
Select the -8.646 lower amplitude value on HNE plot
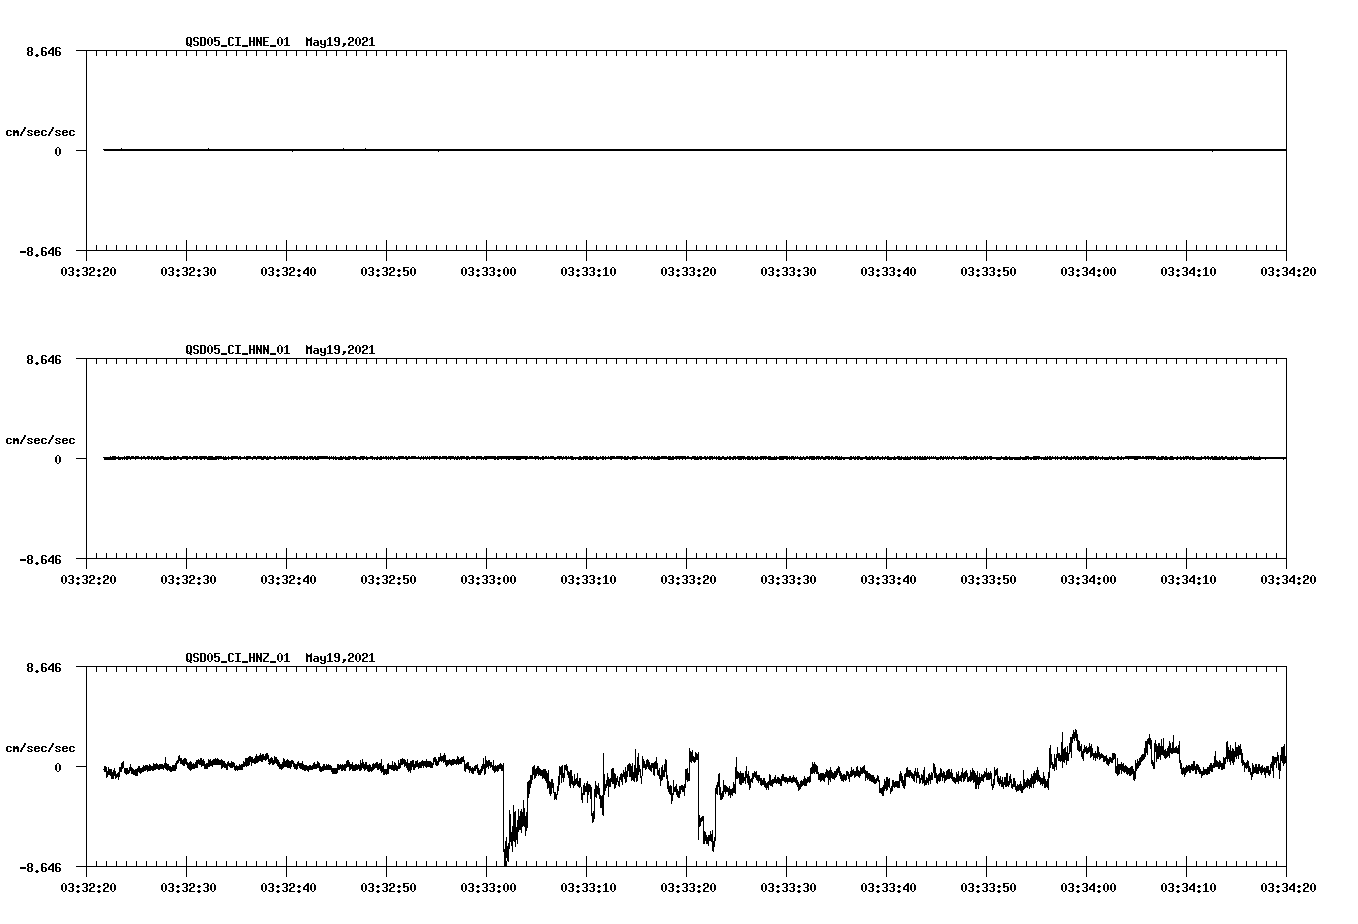click(40, 252)
